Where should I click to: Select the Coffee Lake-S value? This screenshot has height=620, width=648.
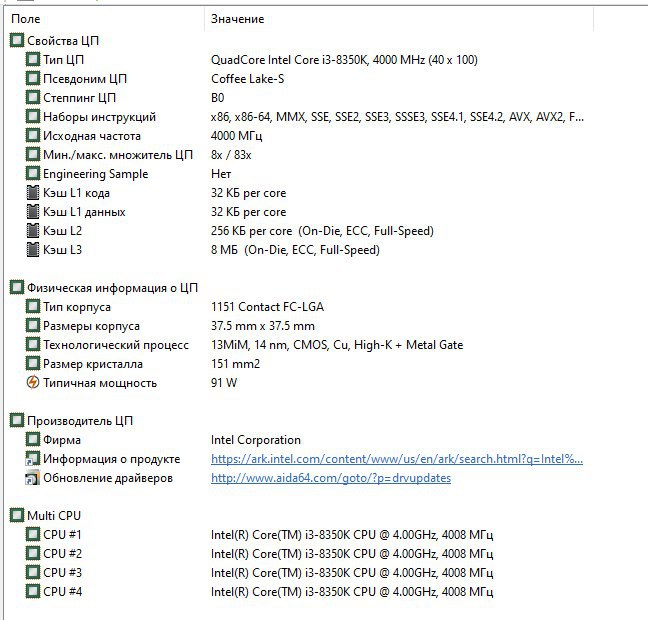point(247,79)
